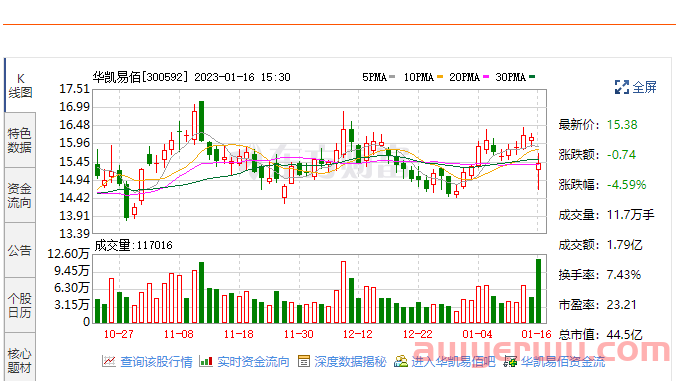689x381 pixels.
Task: Switch to the 特色数据 tab
Action: coord(20,141)
